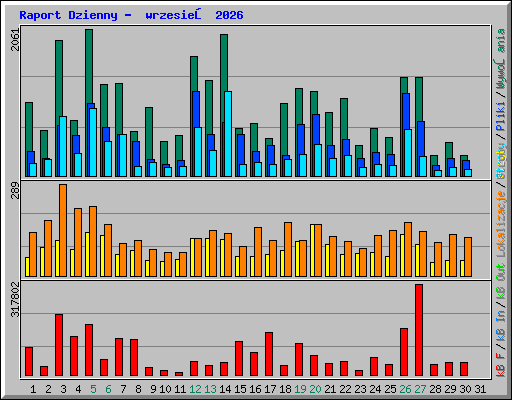Click day label "22" on the axis
512x400 pixels.
[x=345, y=389]
